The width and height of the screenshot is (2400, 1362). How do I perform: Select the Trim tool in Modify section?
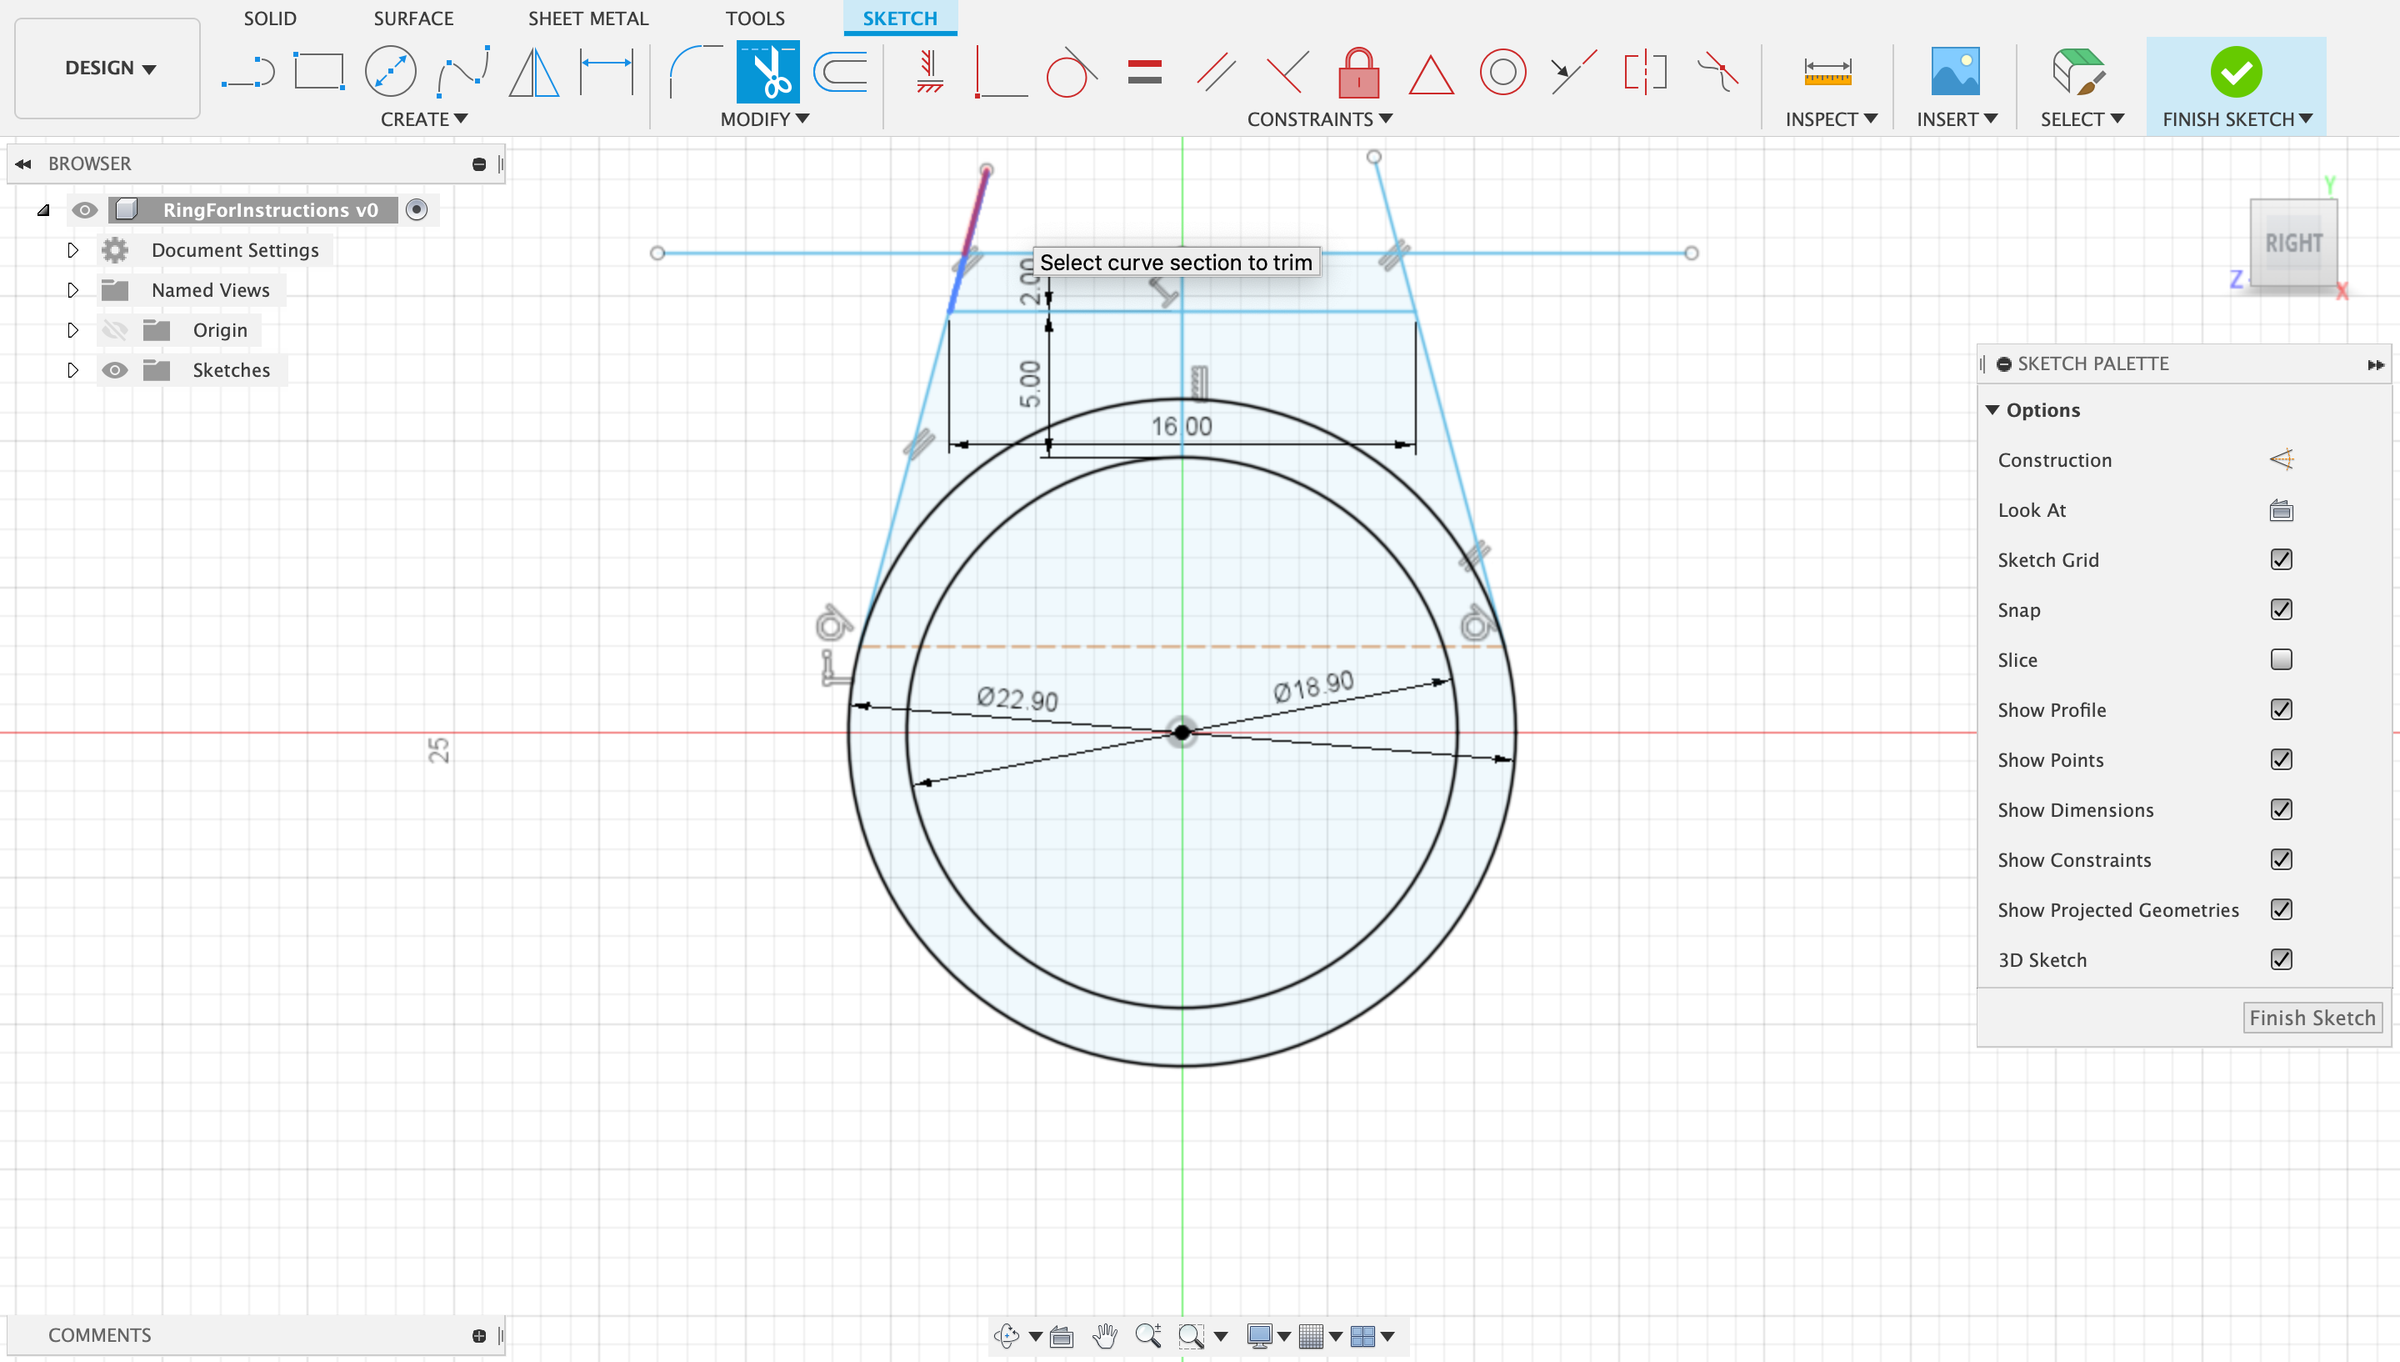click(765, 72)
